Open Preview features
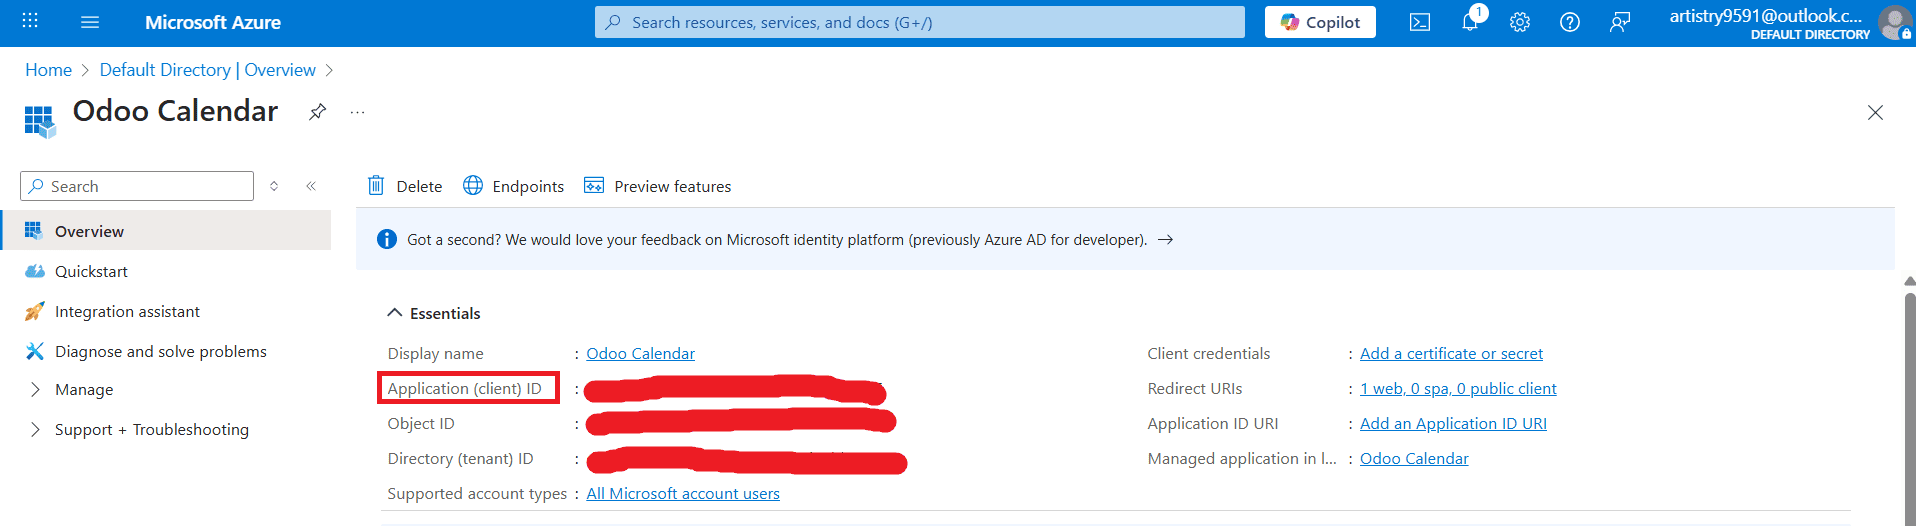This screenshot has height=526, width=1916. coord(658,186)
